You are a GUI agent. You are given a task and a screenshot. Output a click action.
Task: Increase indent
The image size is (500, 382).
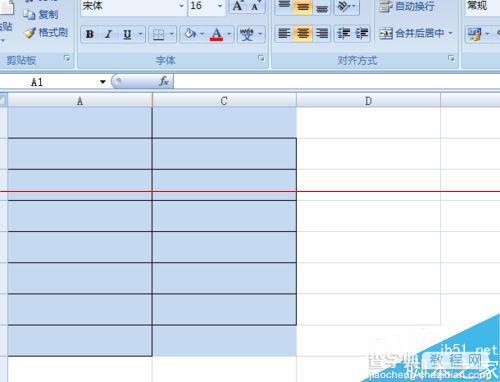pyautogui.click(x=361, y=34)
